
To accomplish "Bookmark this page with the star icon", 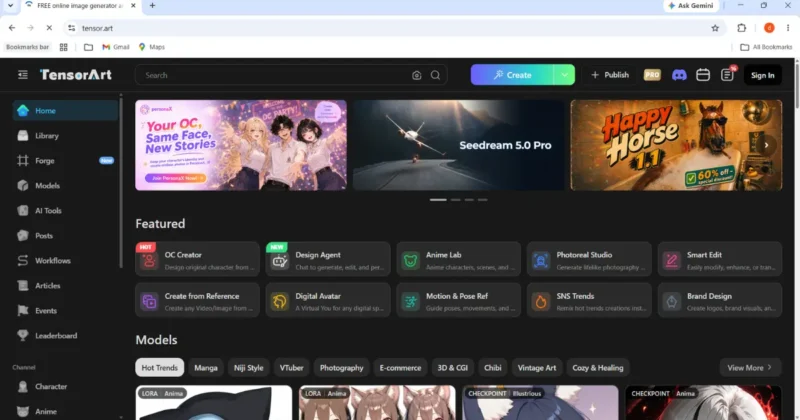I will coord(715,28).
